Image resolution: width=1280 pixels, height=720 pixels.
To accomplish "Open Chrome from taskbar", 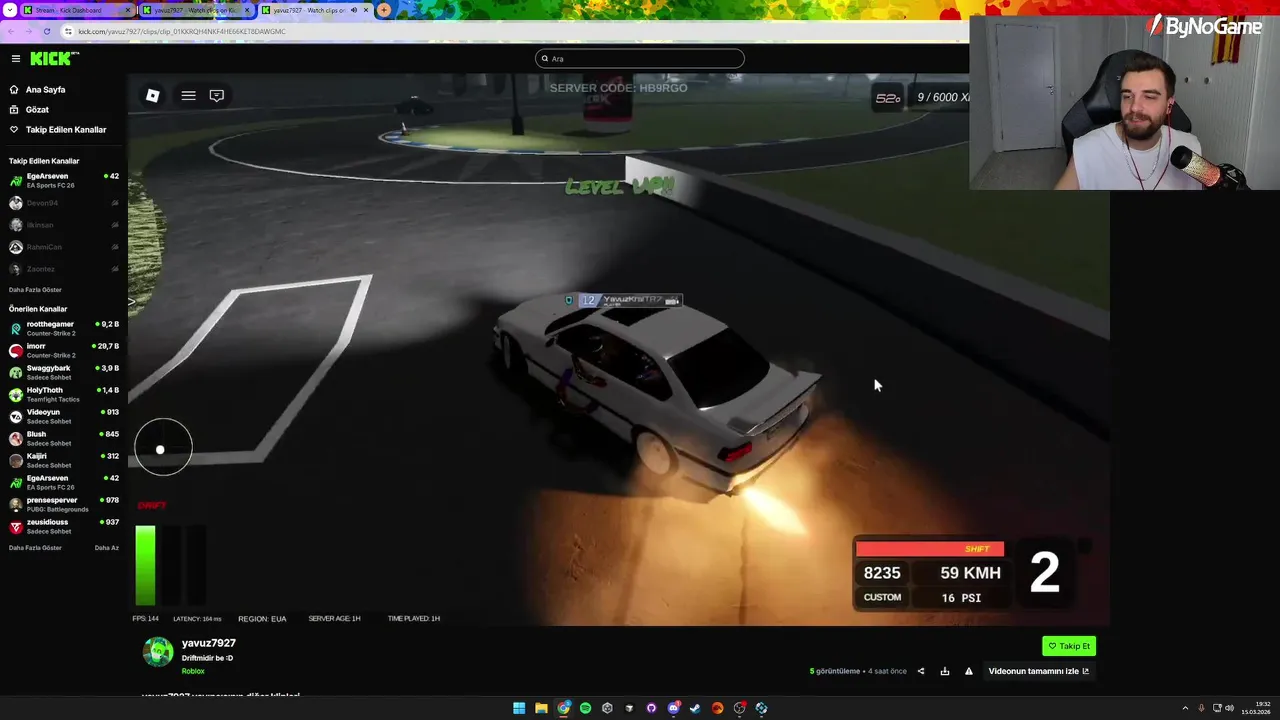I will coord(564,708).
